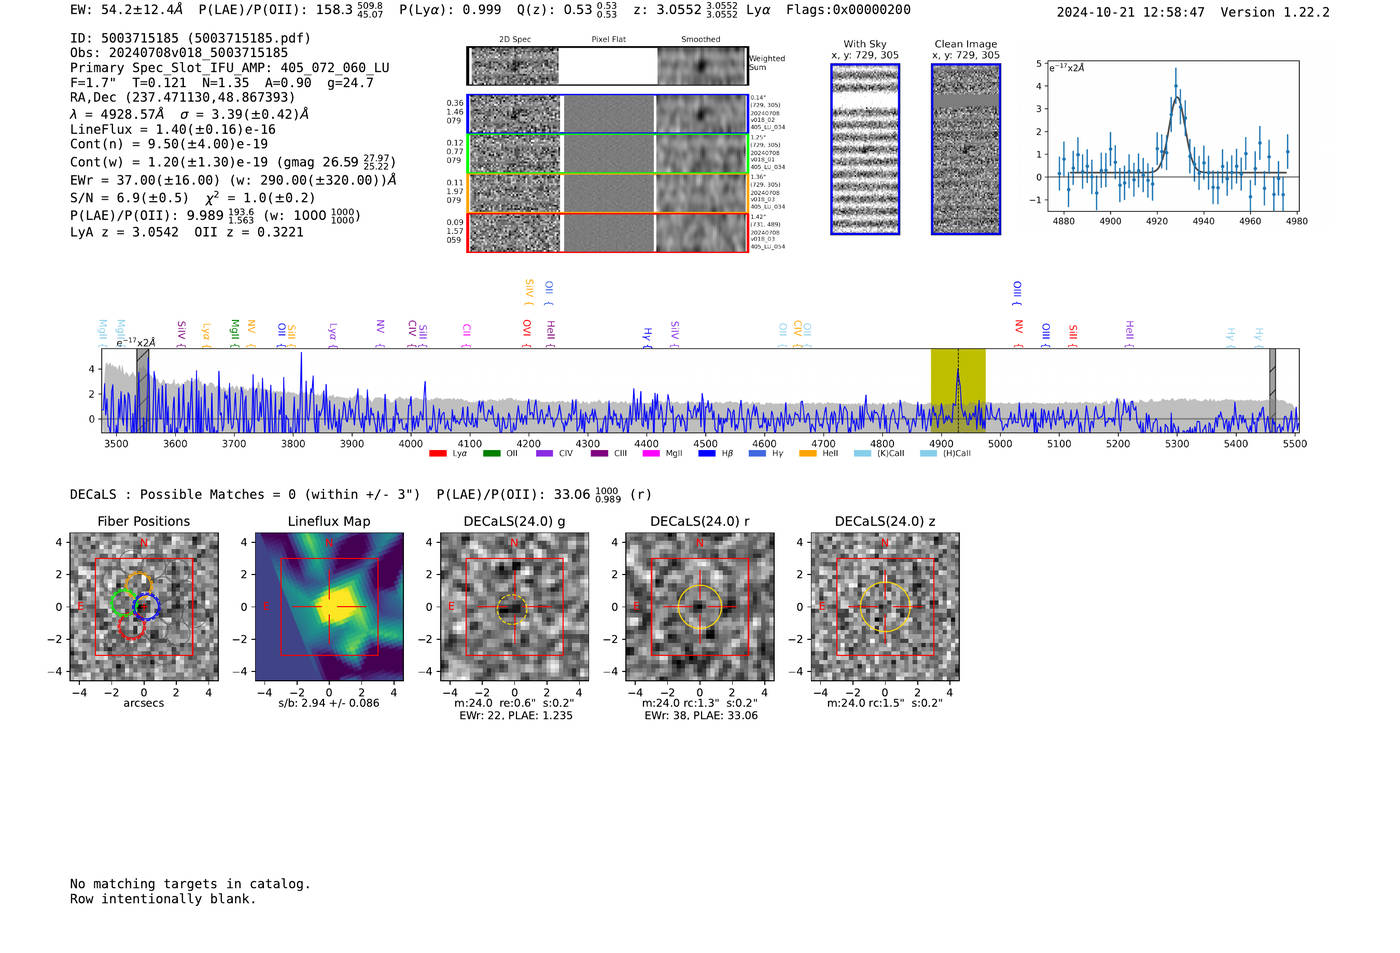Click the No matching targets in catalog message
Viewport: 1400px width, 953px height.
pyautogui.click(x=190, y=884)
